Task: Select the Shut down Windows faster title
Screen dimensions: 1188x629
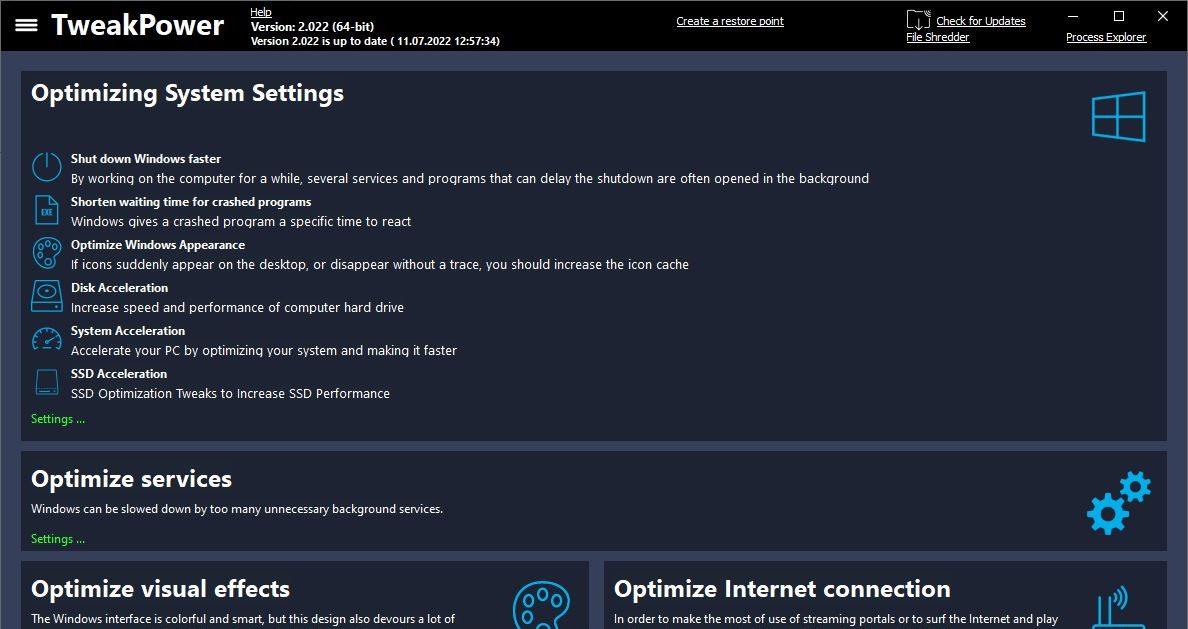Action: (x=145, y=159)
